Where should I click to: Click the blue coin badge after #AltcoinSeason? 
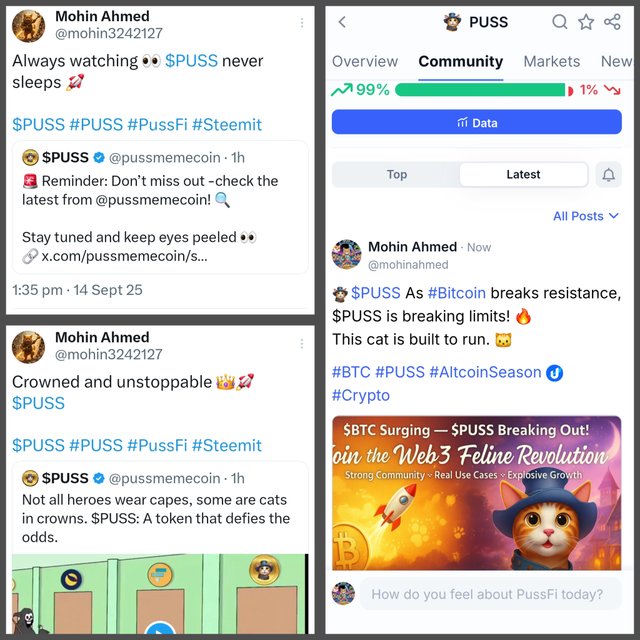(x=554, y=373)
